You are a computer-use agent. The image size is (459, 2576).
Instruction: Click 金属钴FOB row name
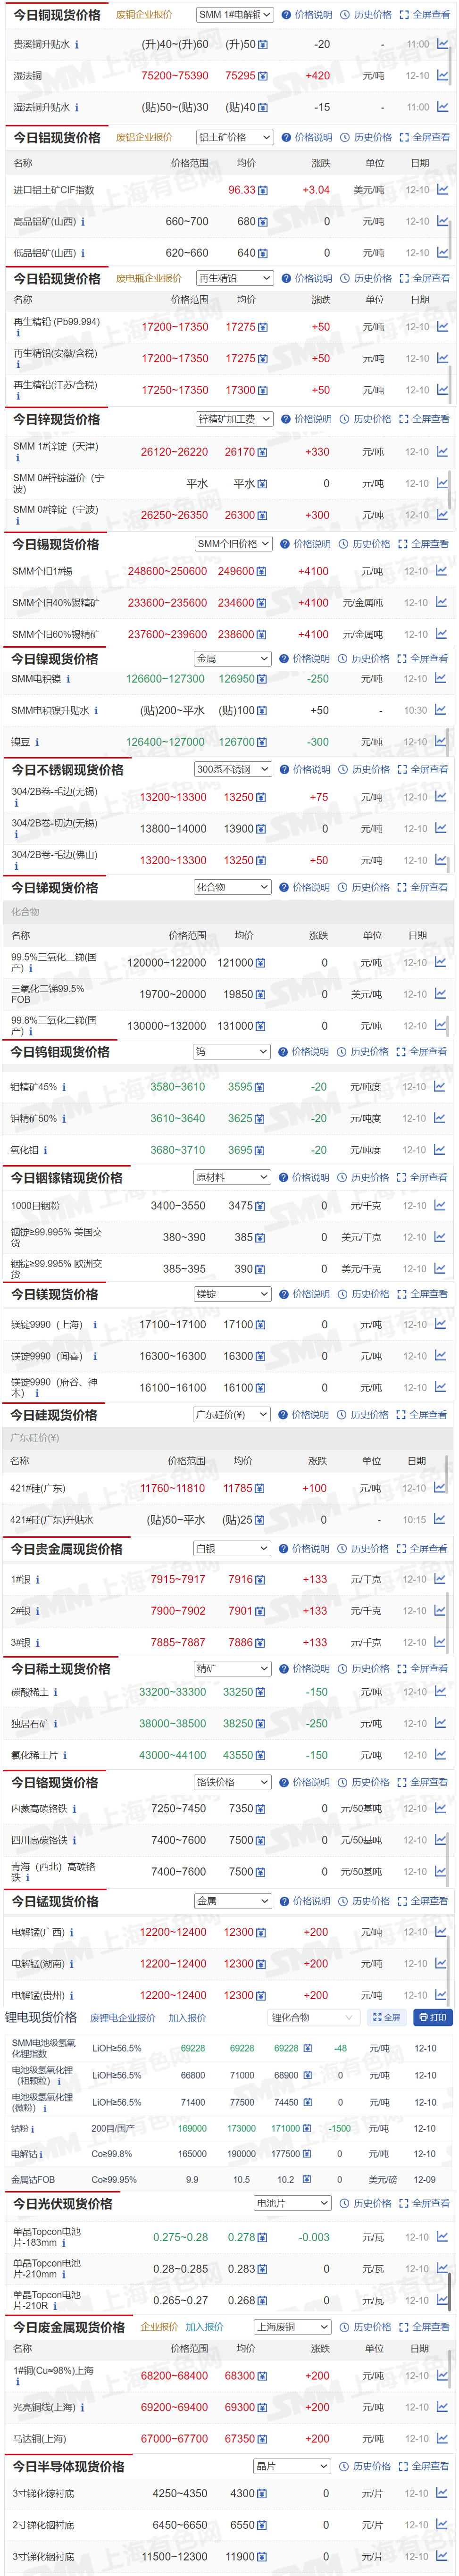click(33, 2179)
